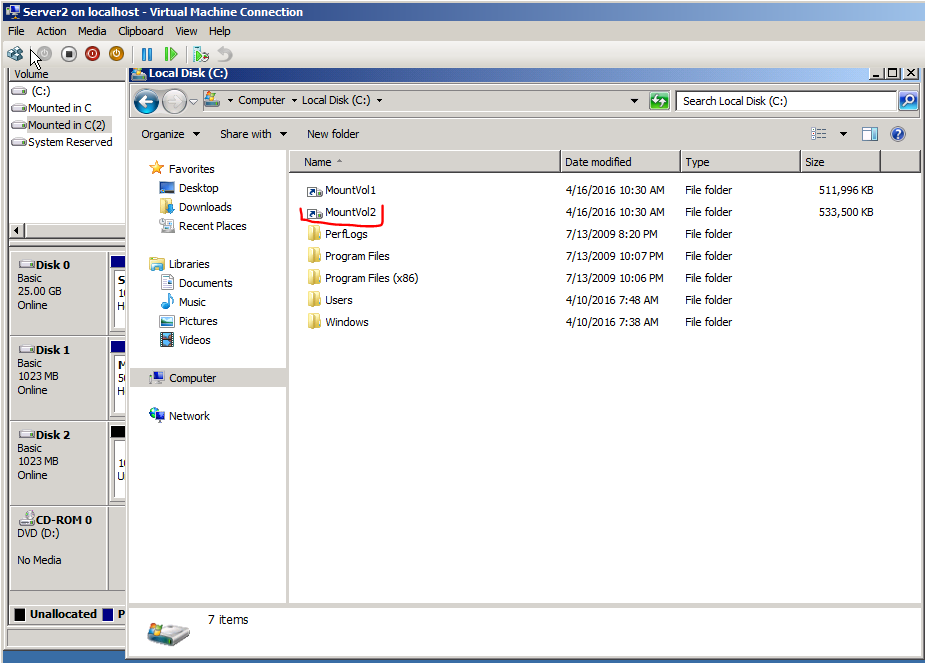Expand Local Disk (C:) breadcrumb arrow
The height and width of the screenshot is (663, 925).
coord(379,100)
